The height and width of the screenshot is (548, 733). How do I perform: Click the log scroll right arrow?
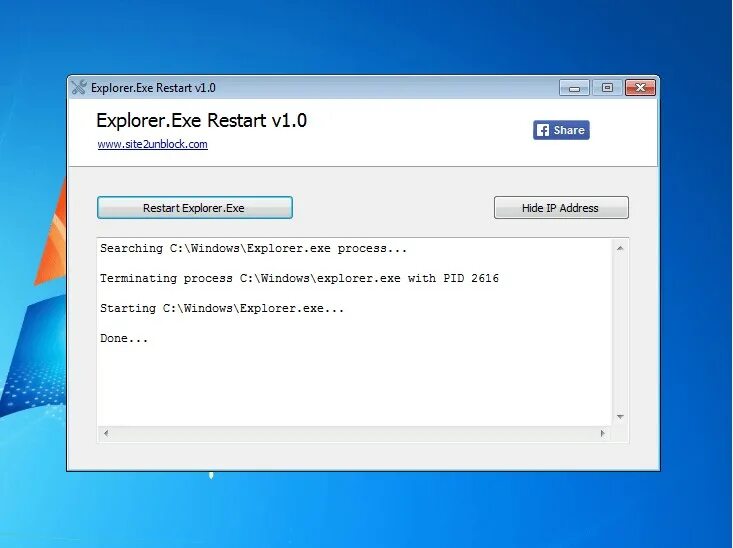(x=603, y=433)
